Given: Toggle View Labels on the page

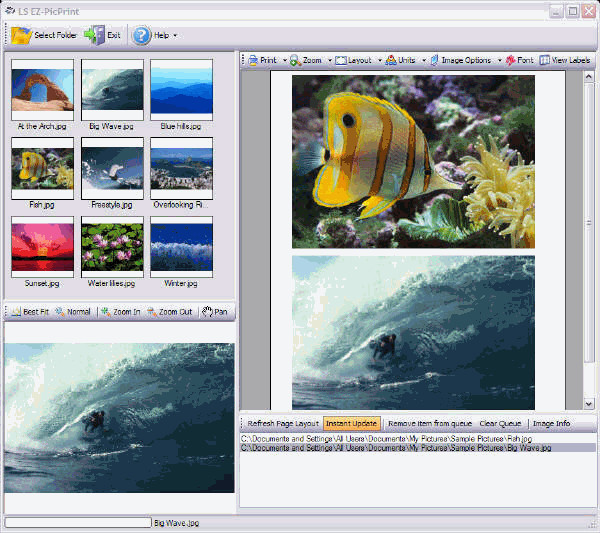Looking at the screenshot, I should click(565, 60).
